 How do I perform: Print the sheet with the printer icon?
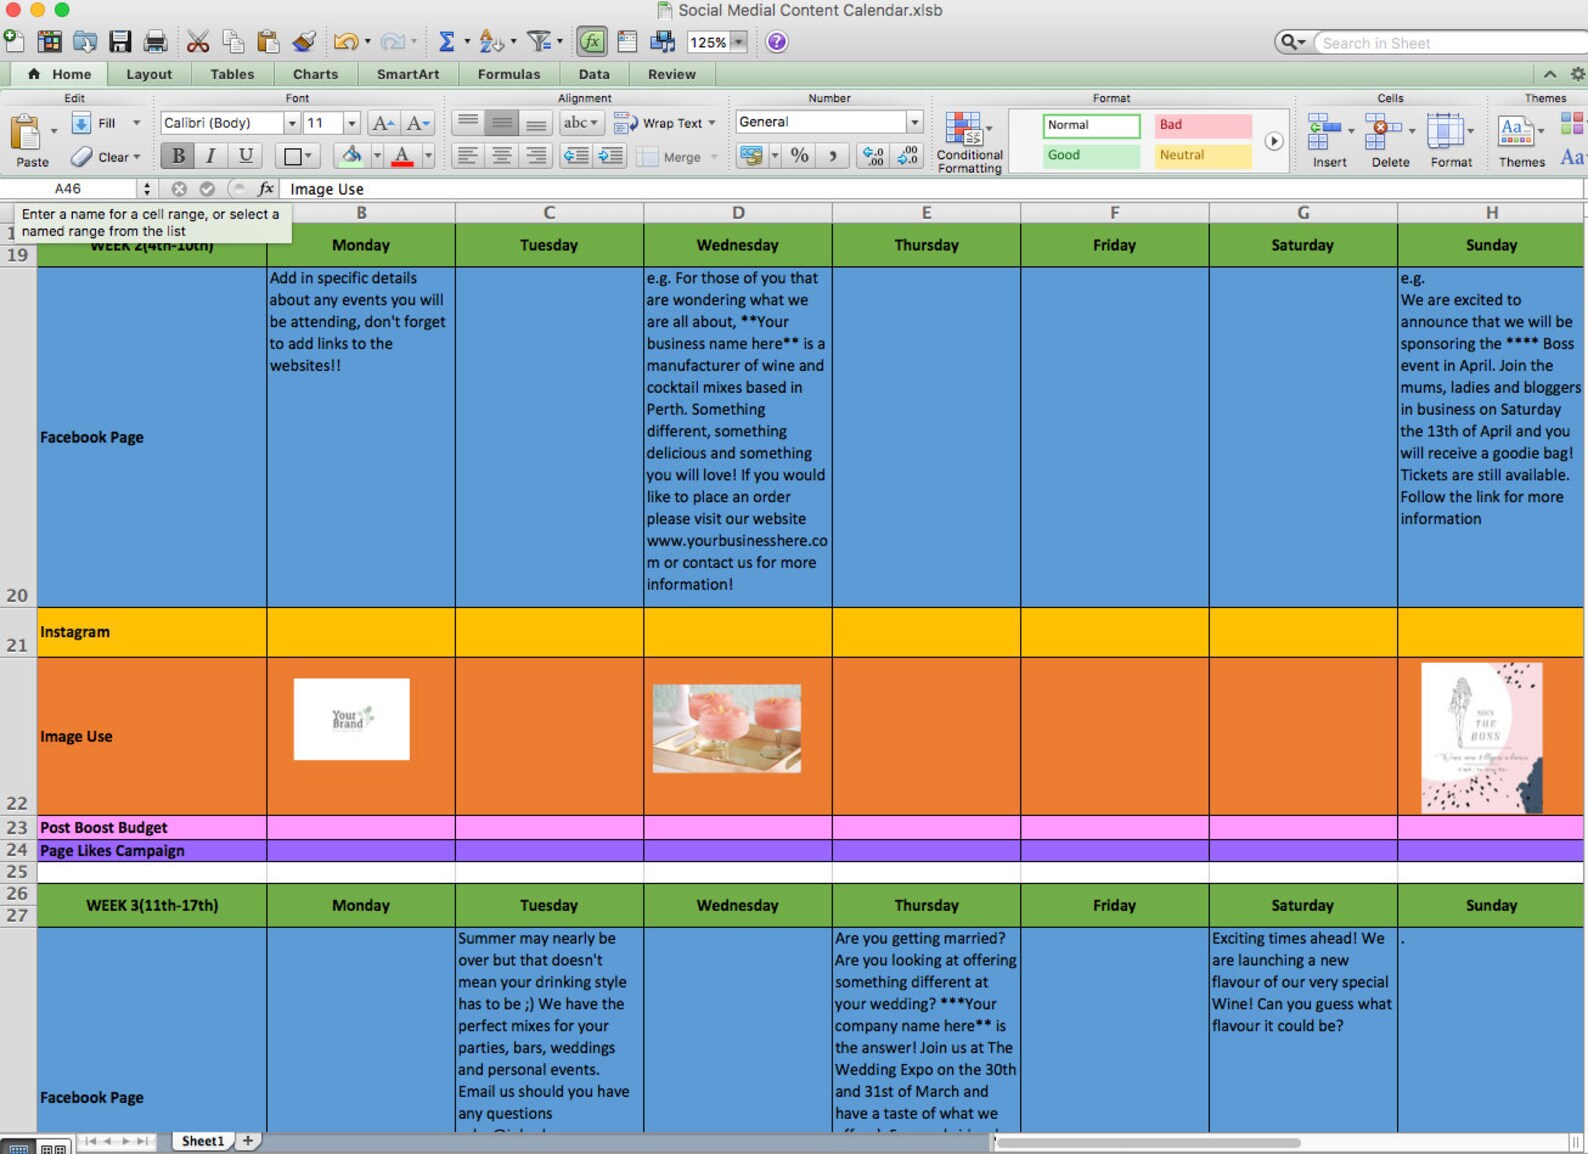tap(155, 41)
